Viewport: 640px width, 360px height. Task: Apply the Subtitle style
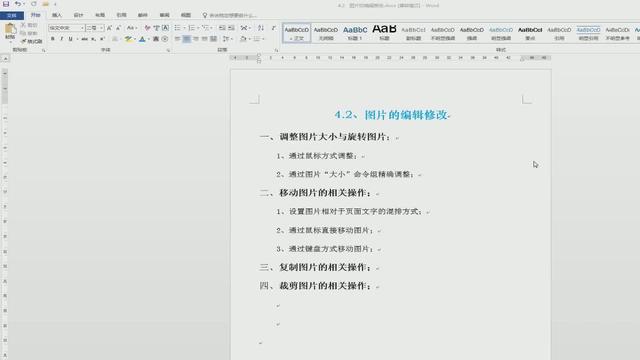pos(413,33)
